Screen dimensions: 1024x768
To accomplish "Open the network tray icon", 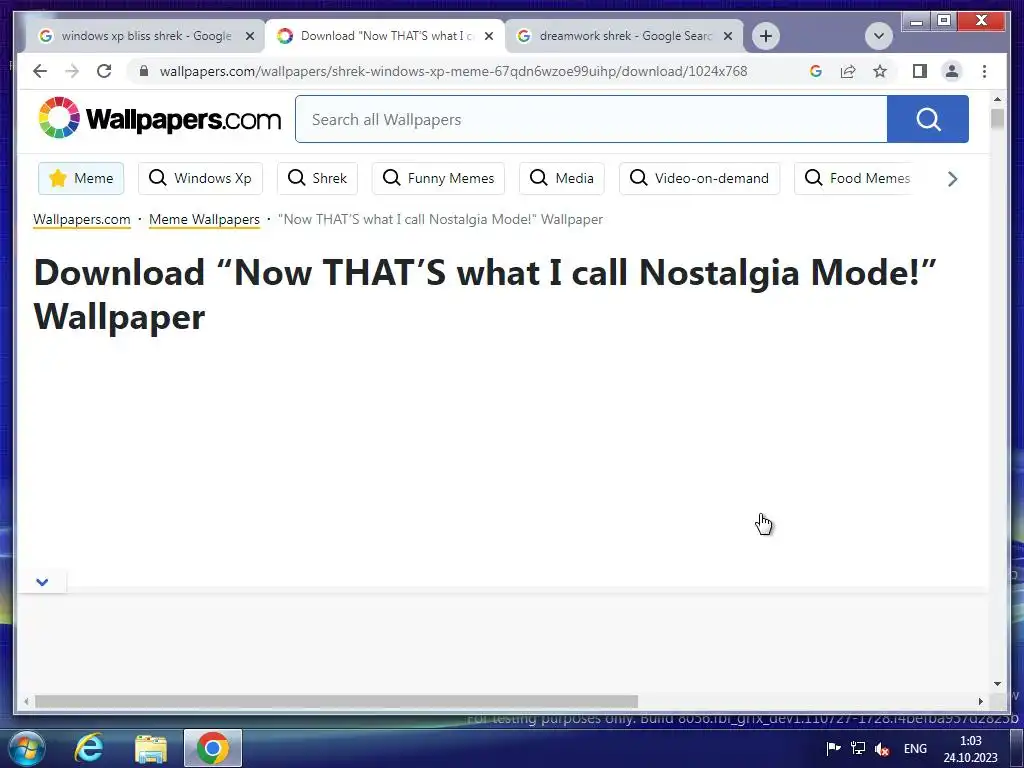I will click(x=857, y=748).
